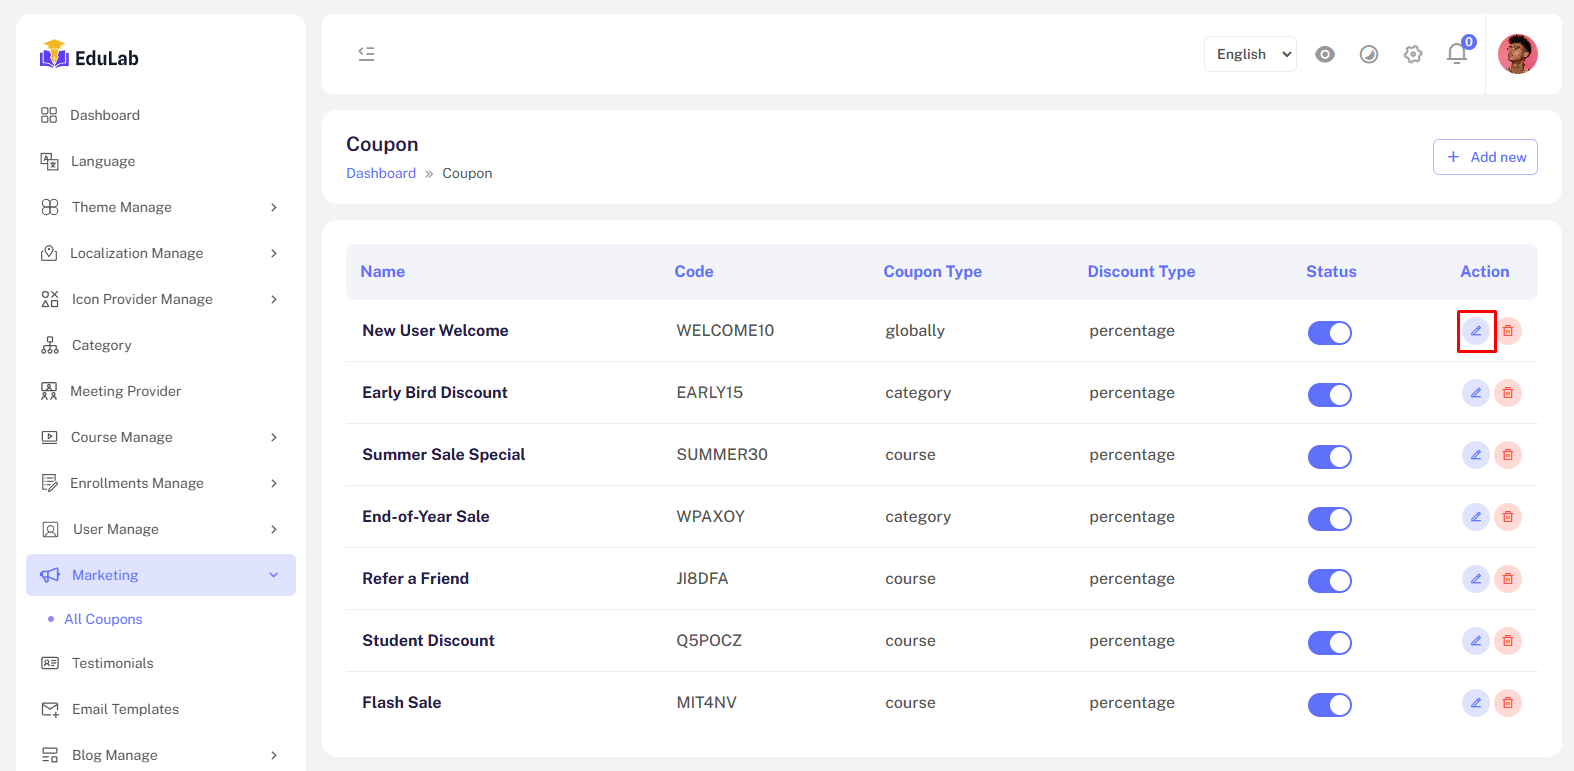Go to Email Templates in sidebar
This screenshot has height=771, width=1574.
click(125, 709)
